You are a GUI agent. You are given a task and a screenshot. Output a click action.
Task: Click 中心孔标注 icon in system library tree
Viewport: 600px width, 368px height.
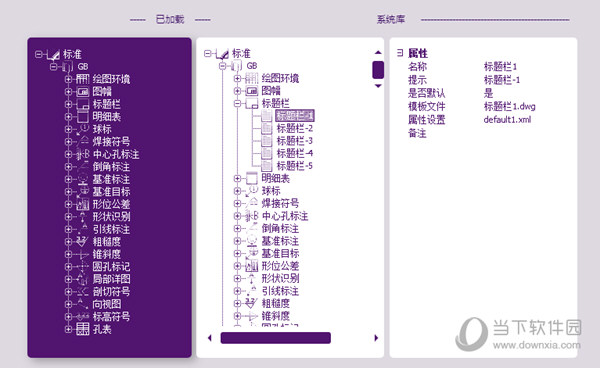point(251,216)
